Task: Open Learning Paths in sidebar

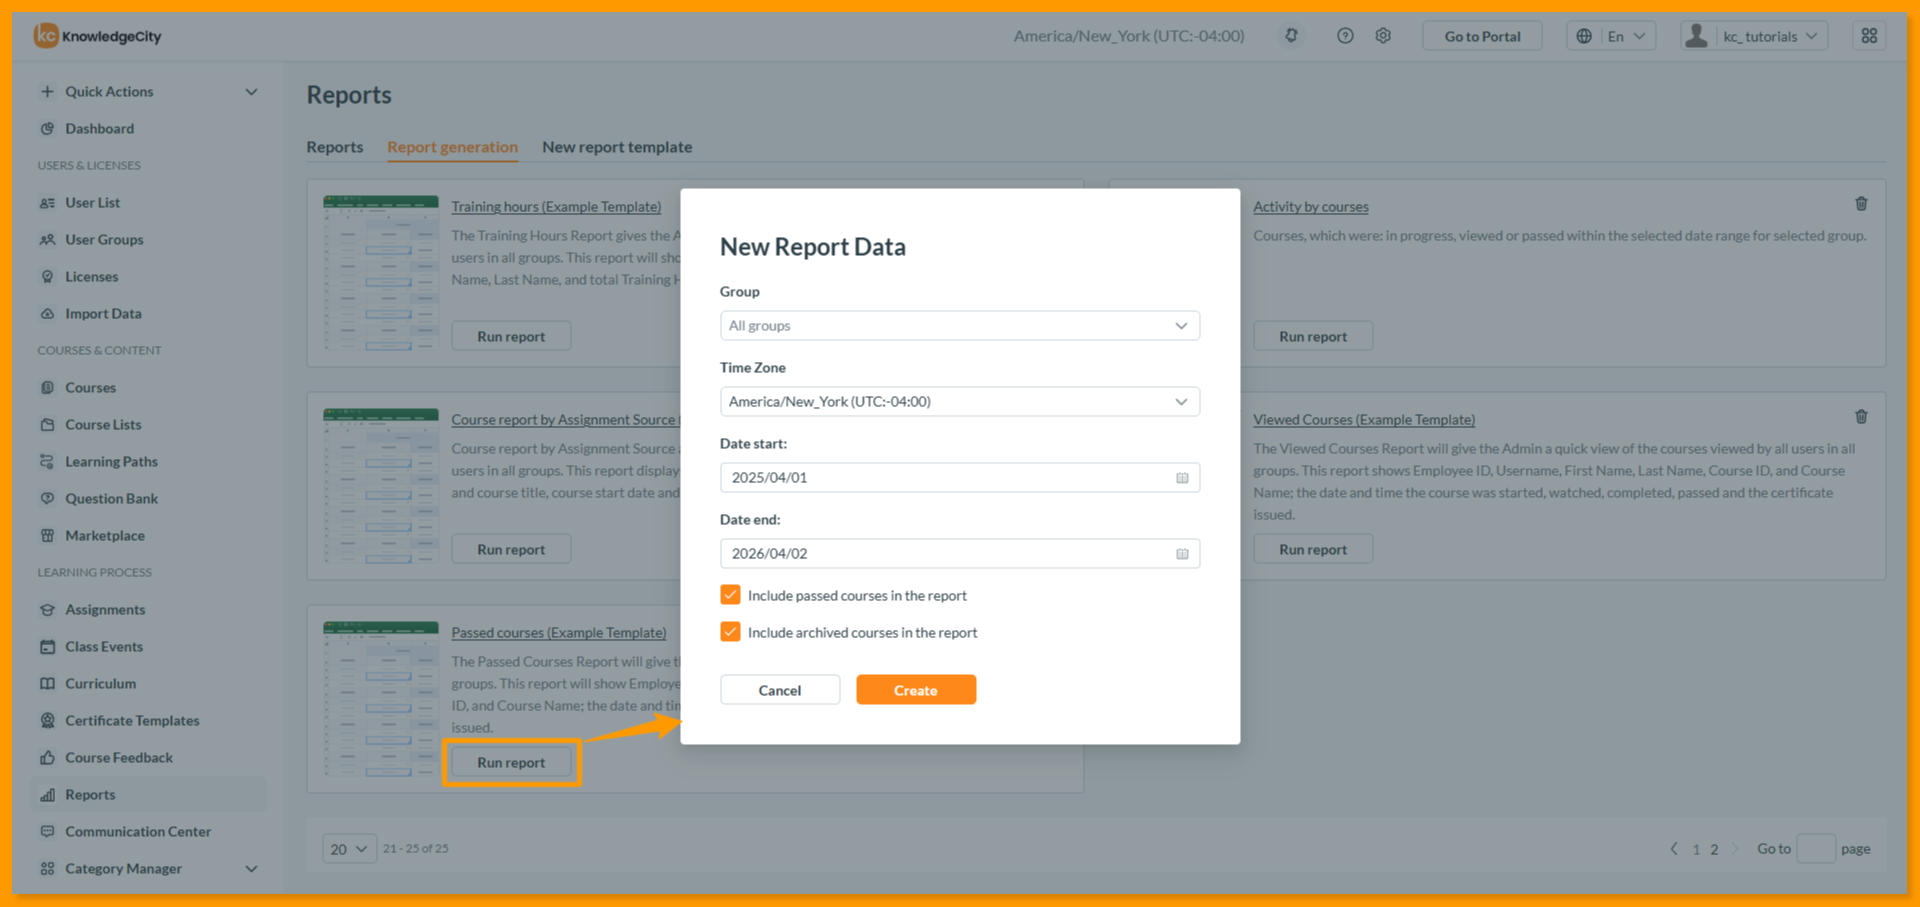Action: coord(111,461)
